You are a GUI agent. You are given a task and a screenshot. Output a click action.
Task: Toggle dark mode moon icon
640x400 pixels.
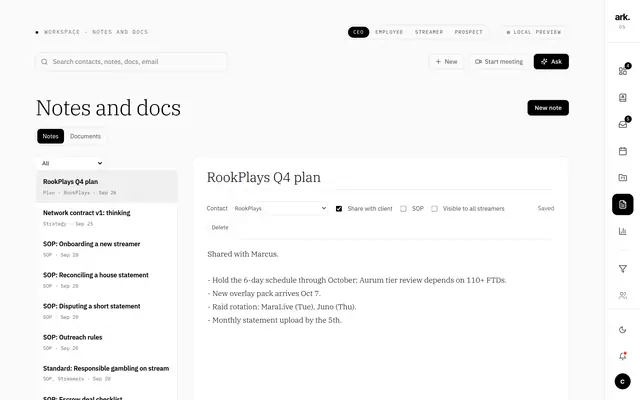click(622, 329)
